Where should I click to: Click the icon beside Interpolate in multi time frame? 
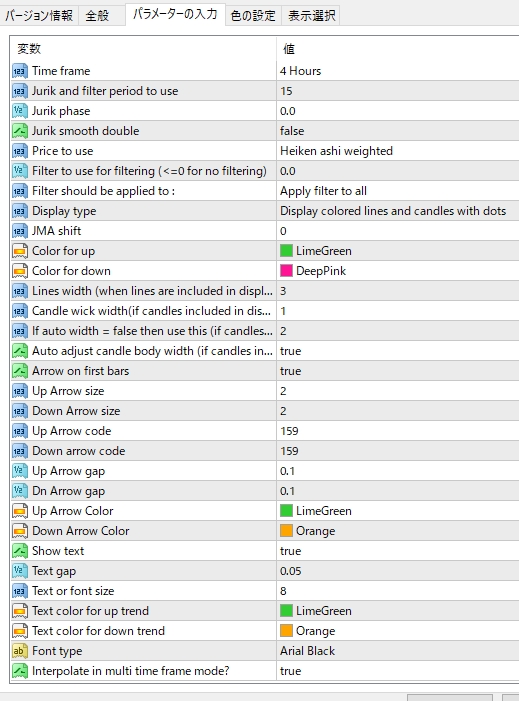(x=20, y=671)
